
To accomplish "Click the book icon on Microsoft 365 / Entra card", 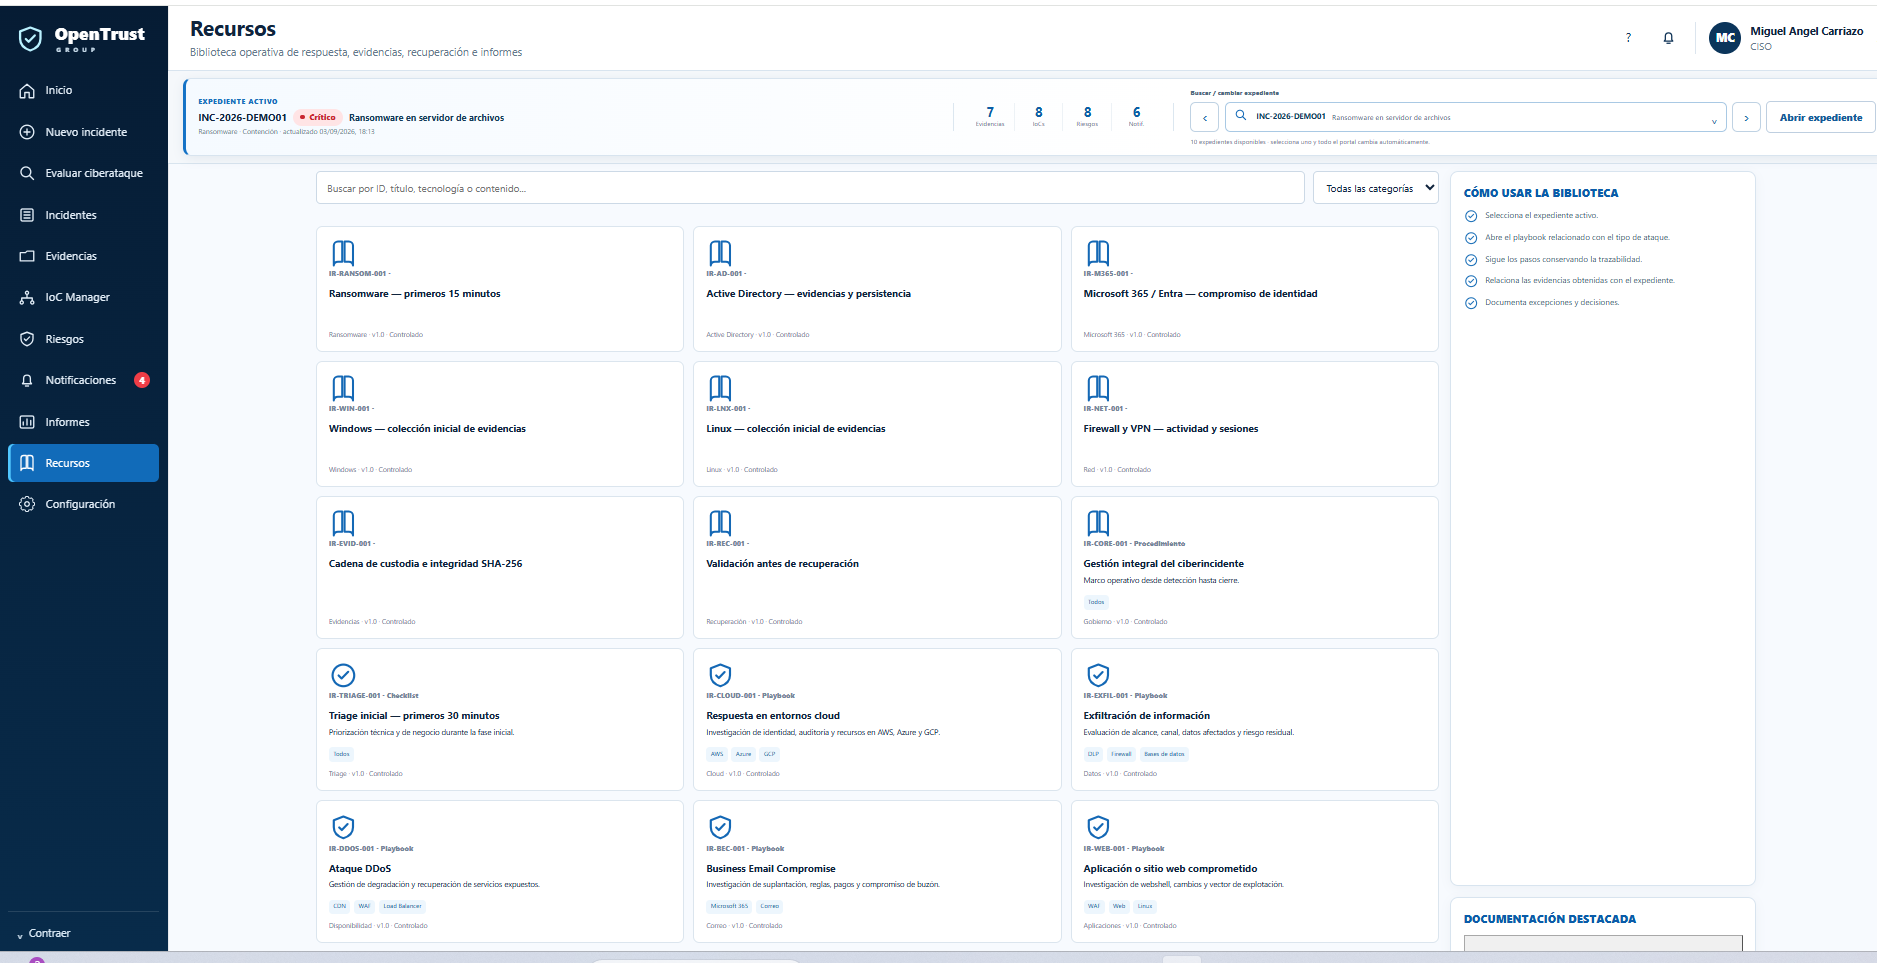I will click(1098, 252).
